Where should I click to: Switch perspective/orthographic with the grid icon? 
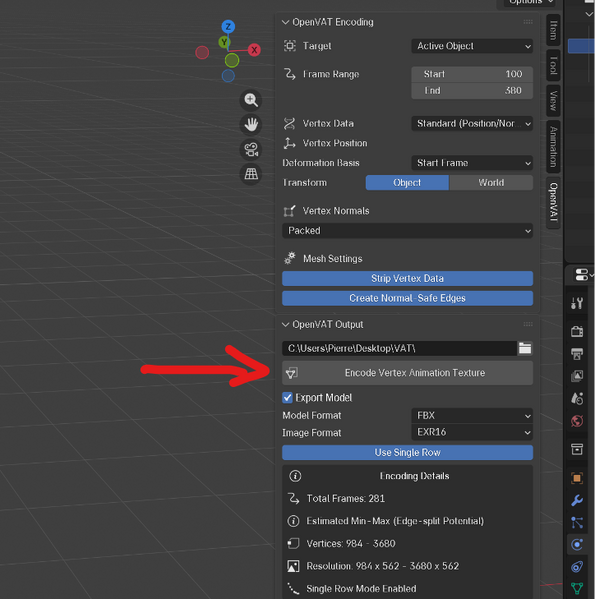pyautogui.click(x=251, y=174)
